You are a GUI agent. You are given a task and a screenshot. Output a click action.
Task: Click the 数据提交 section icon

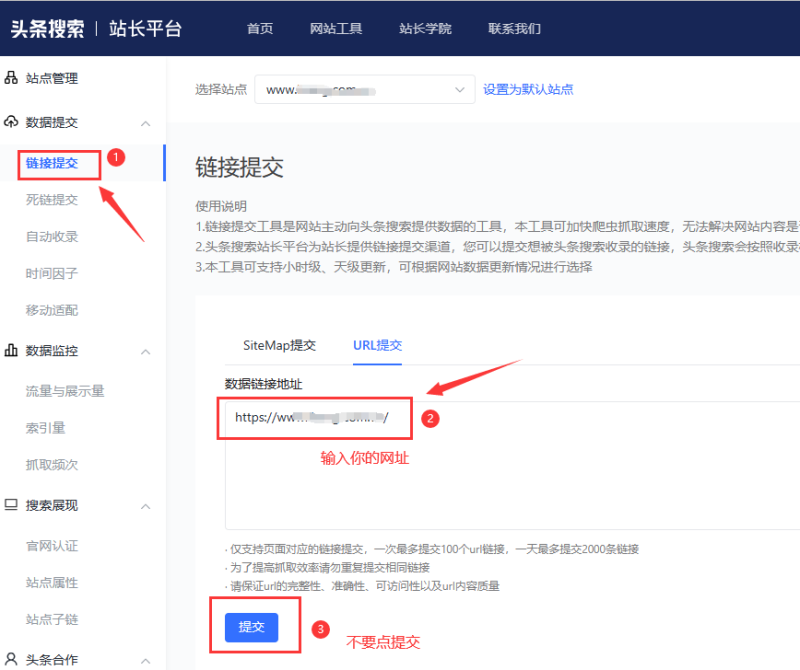coord(10,122)
